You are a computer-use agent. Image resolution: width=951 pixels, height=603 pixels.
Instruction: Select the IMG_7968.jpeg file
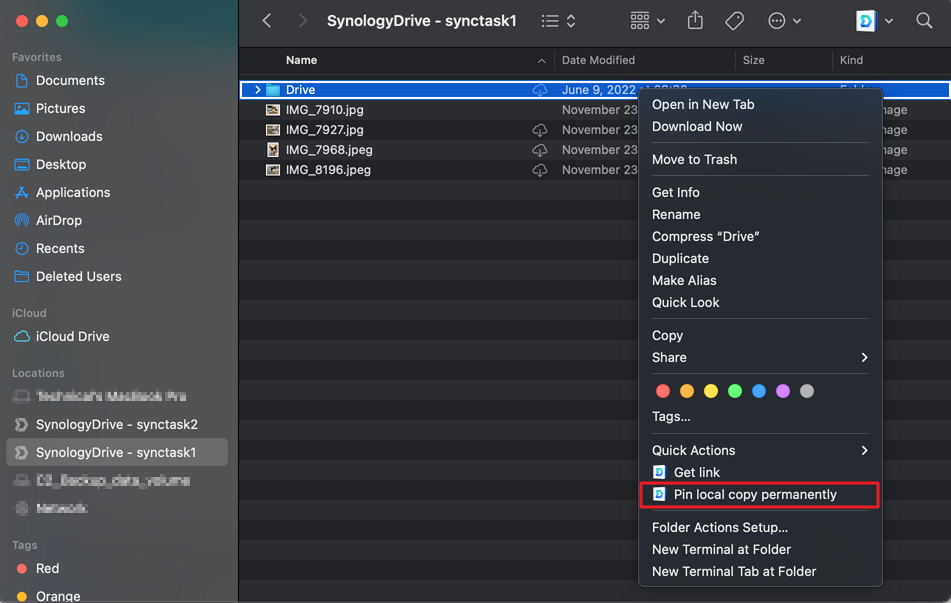coord(329,150)
